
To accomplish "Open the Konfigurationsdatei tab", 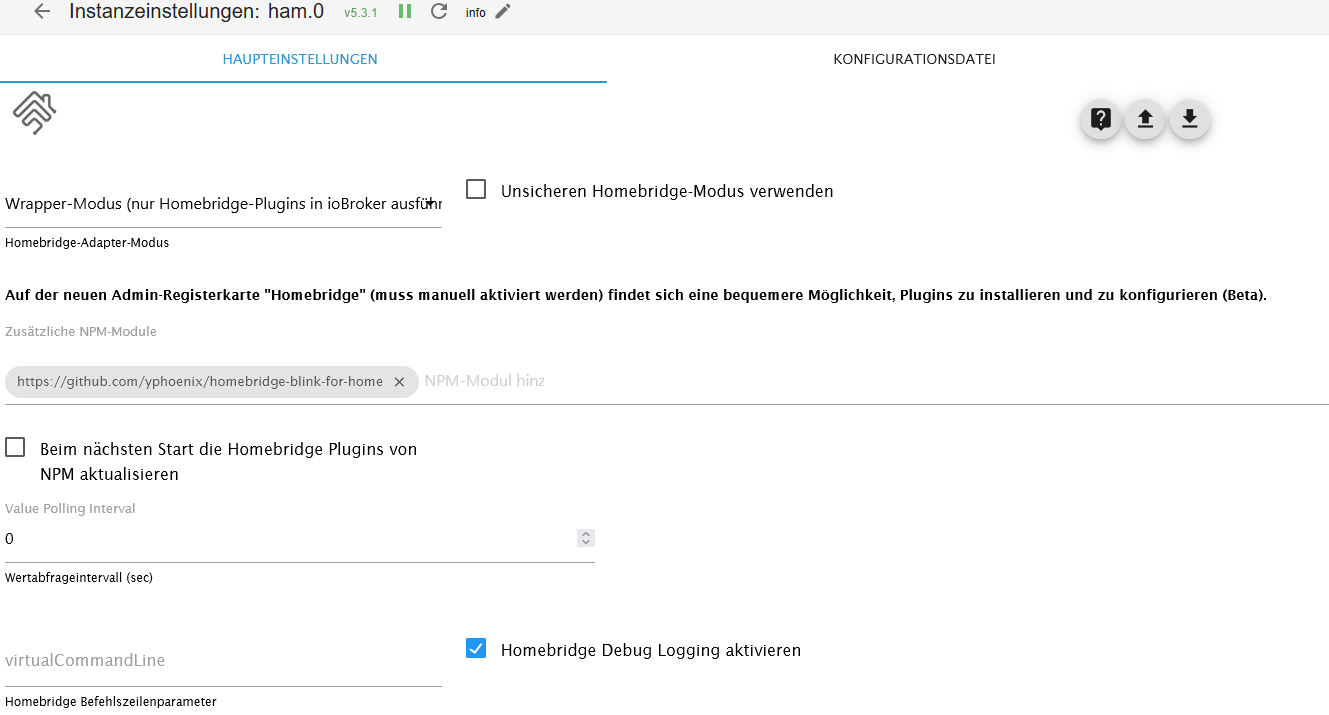I will point(914,59).
